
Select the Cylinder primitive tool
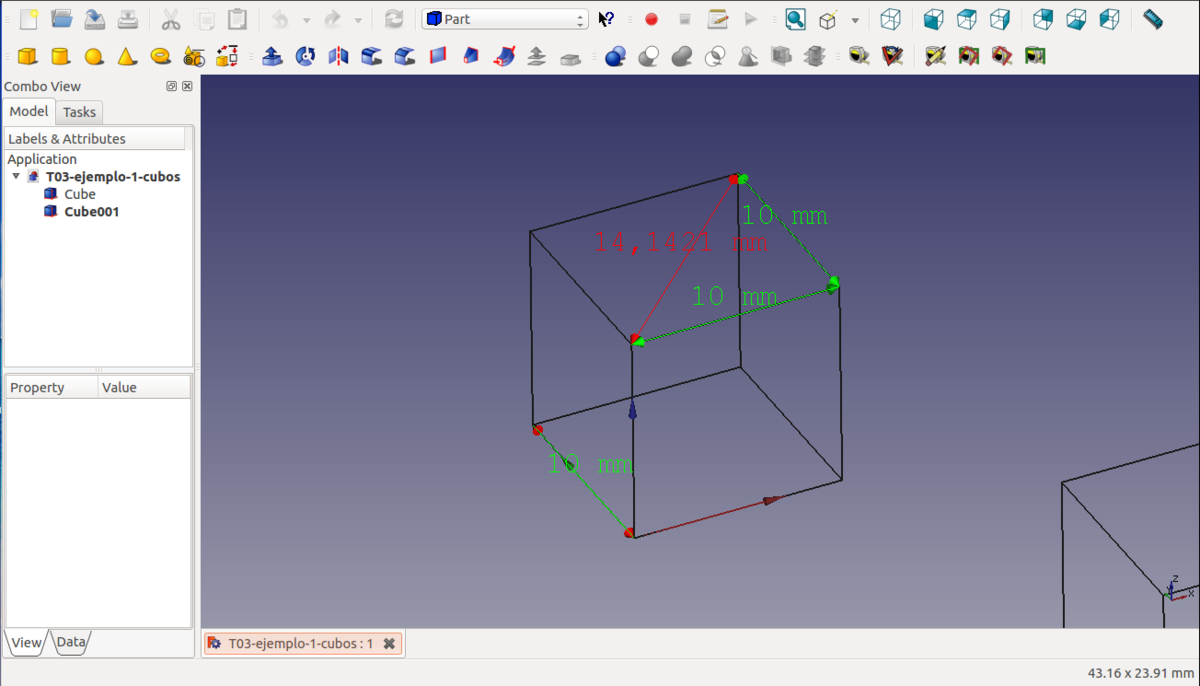click(61, 56)
